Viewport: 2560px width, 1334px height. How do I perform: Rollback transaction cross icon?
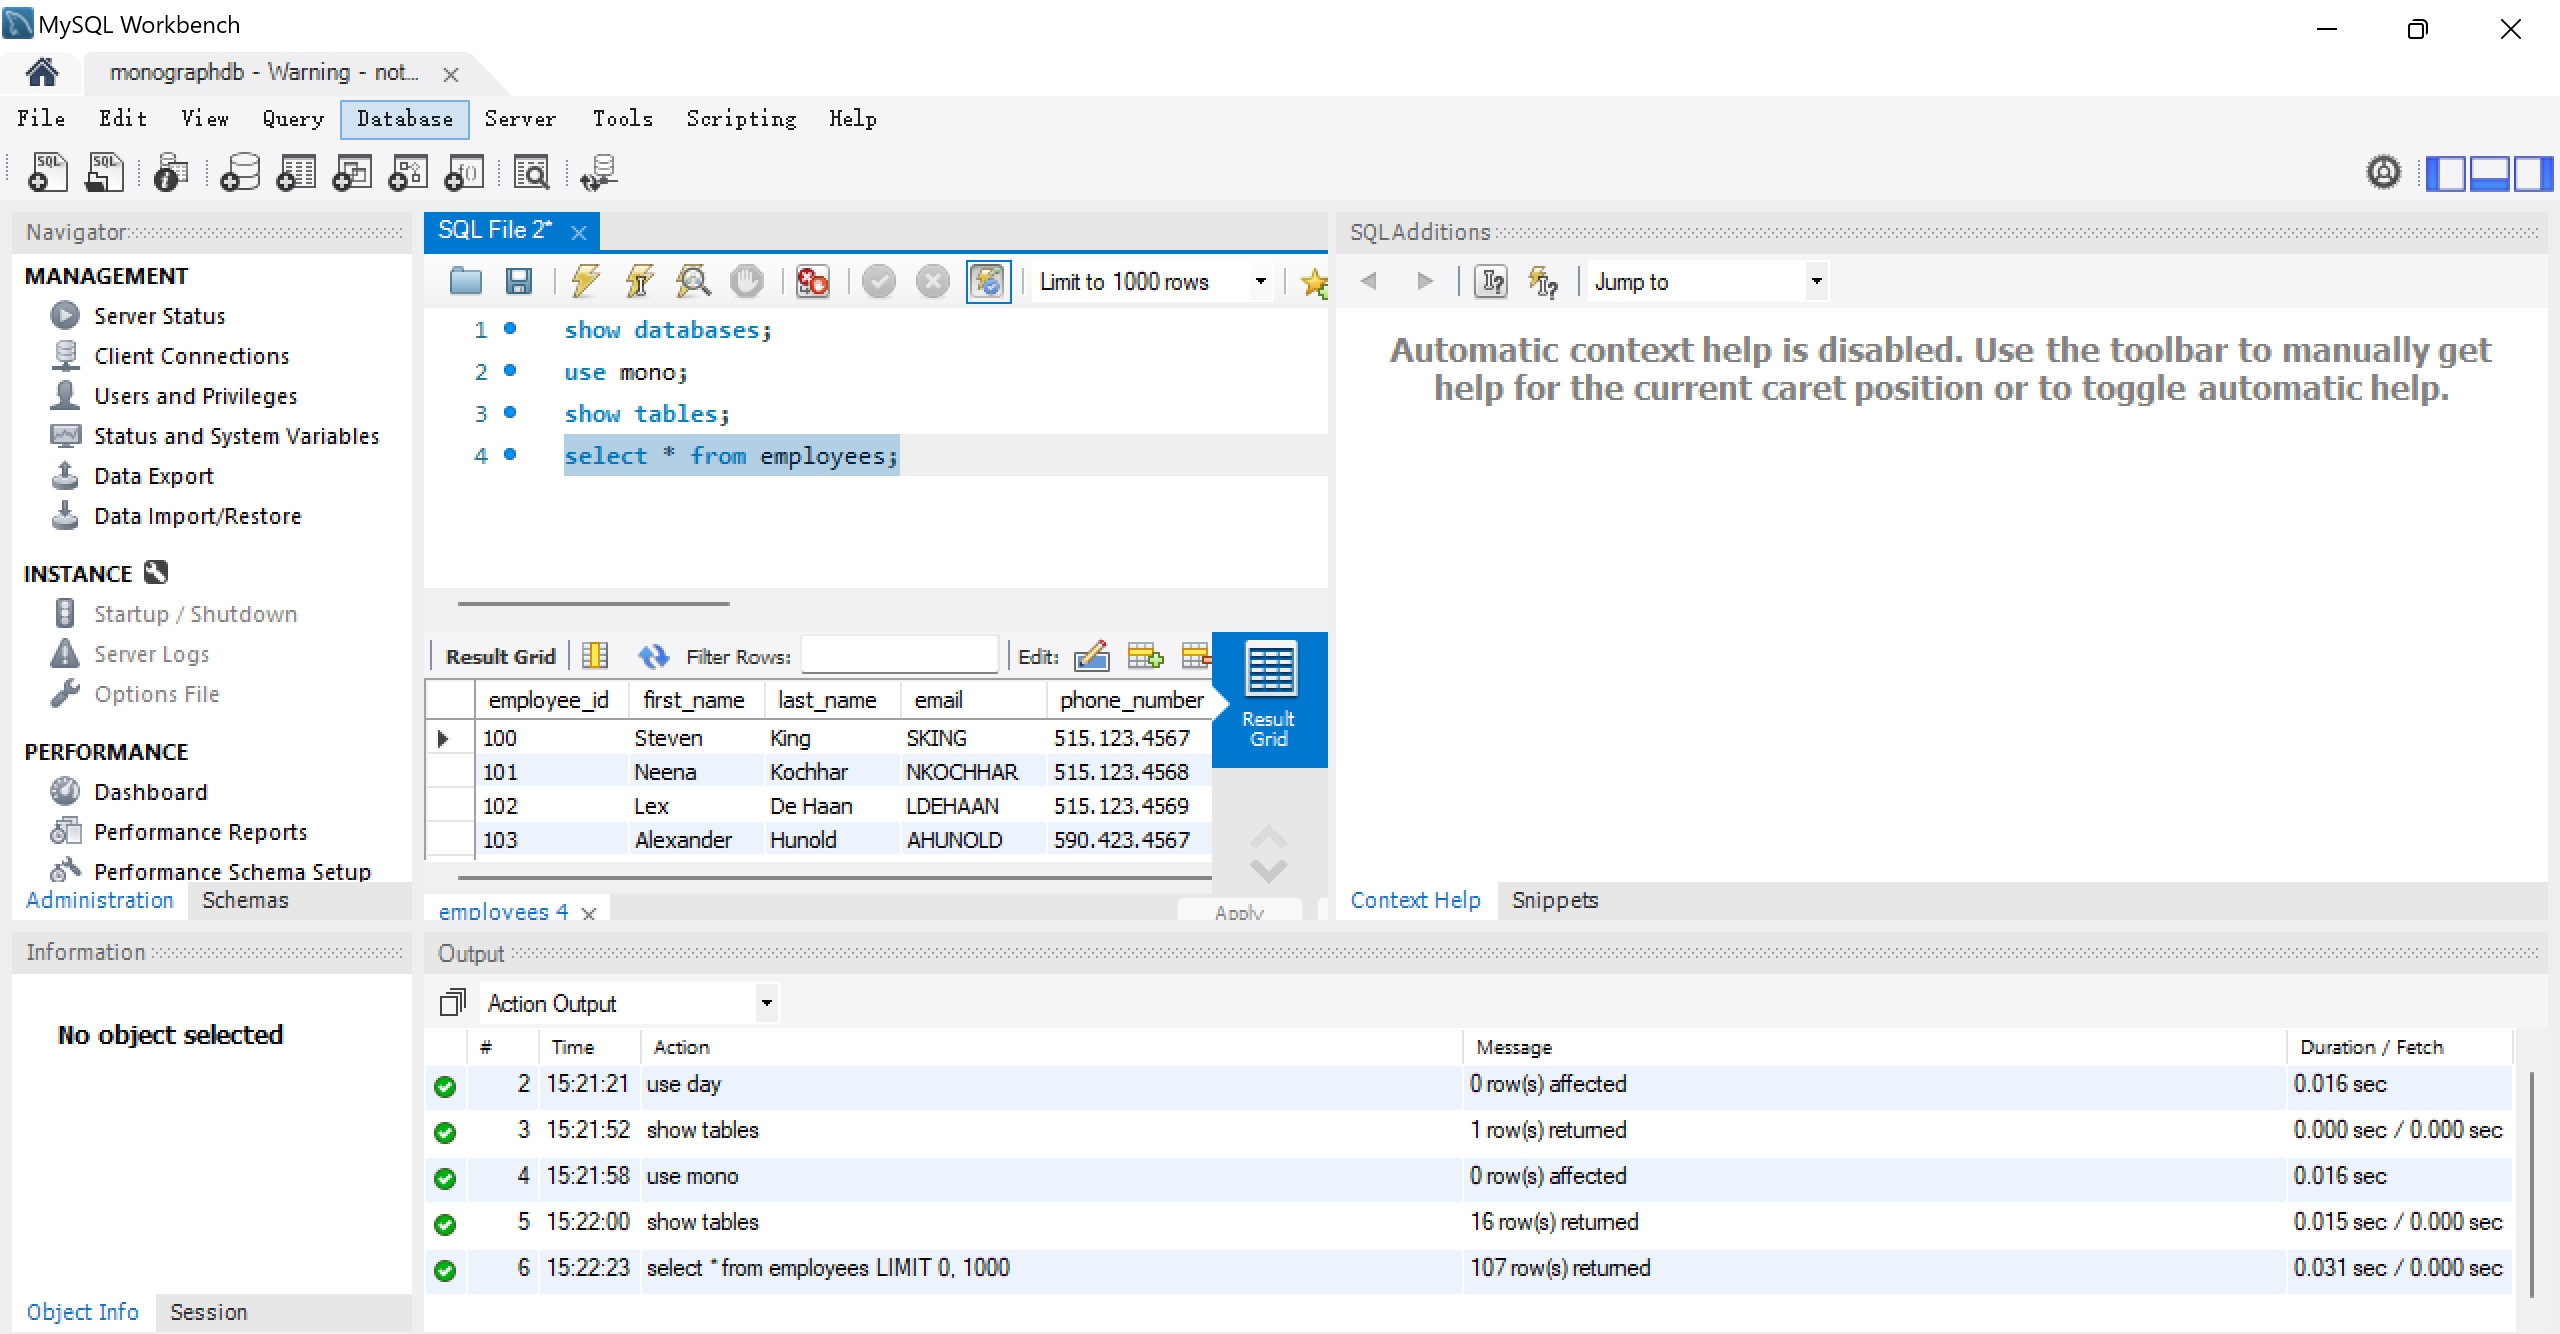pyautogui.click(x=933, y=282)
